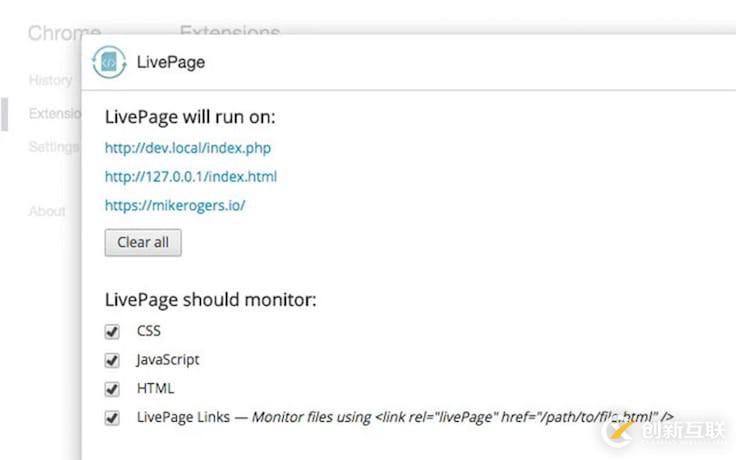Visit the mikerogers.io link
Viewport: 736px width, 460px height.
coord(175,206)
